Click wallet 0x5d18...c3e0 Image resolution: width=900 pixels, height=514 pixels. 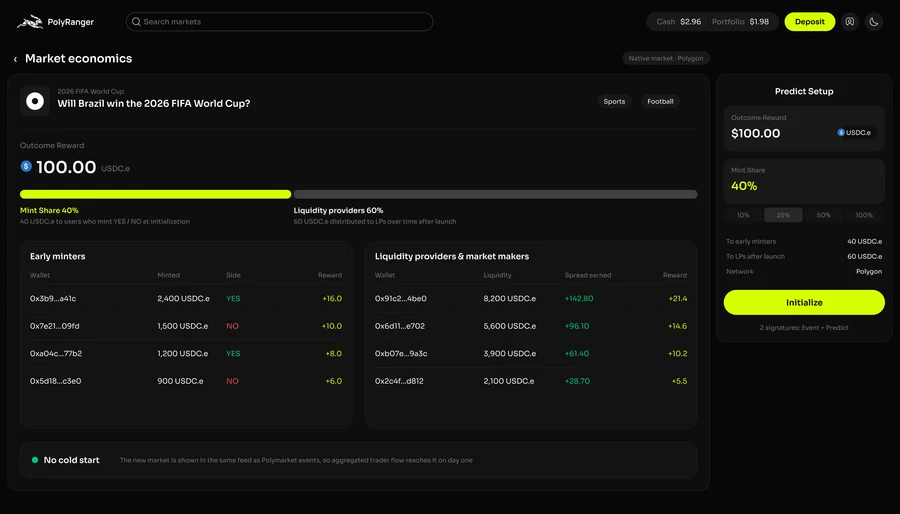[x=55, y=381]
